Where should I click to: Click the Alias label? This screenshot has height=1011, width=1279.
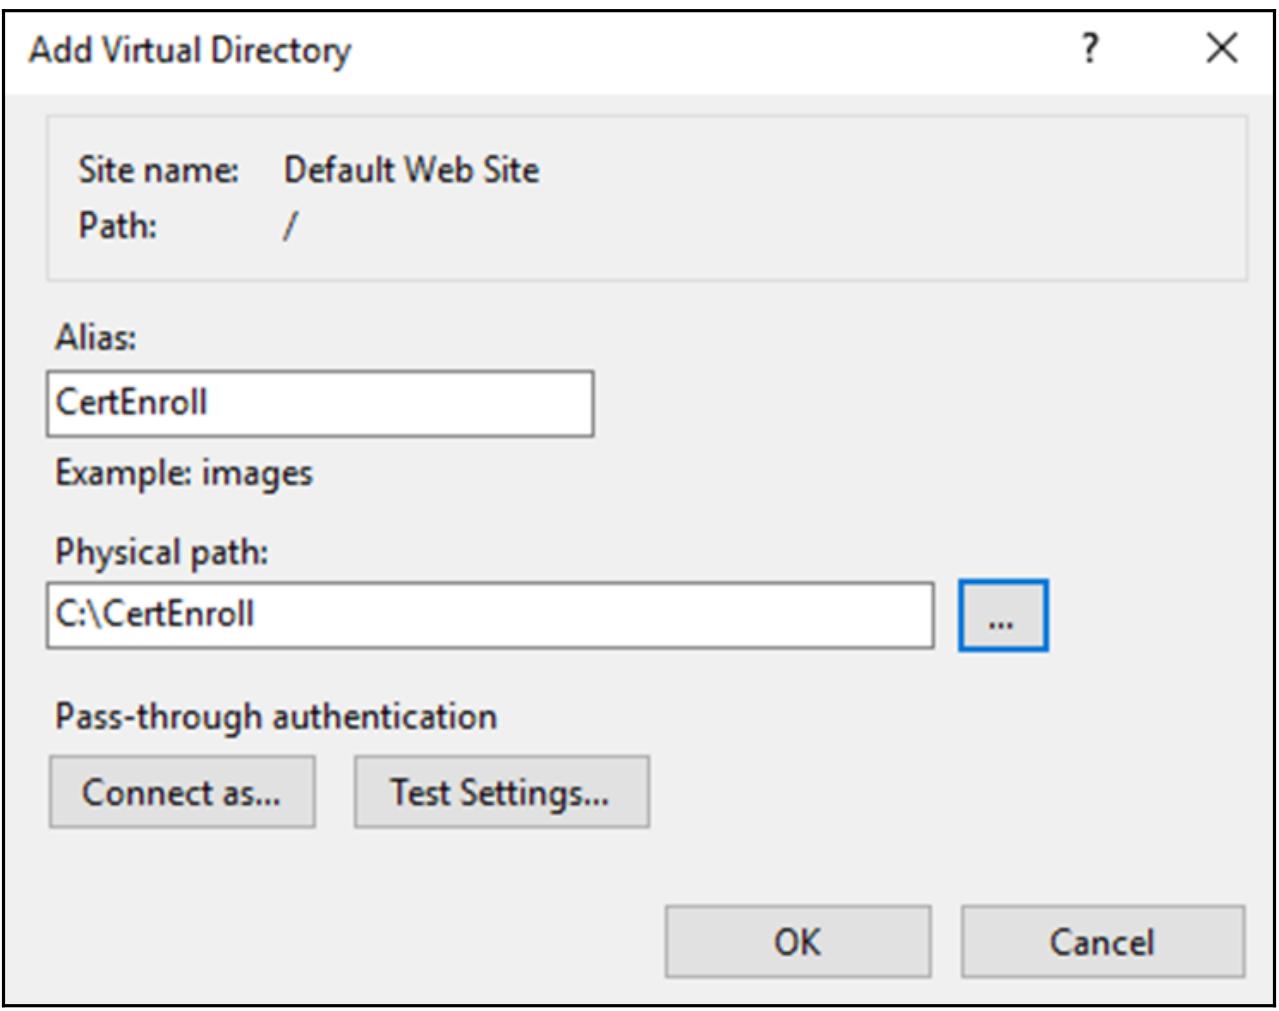click(95, 338)
